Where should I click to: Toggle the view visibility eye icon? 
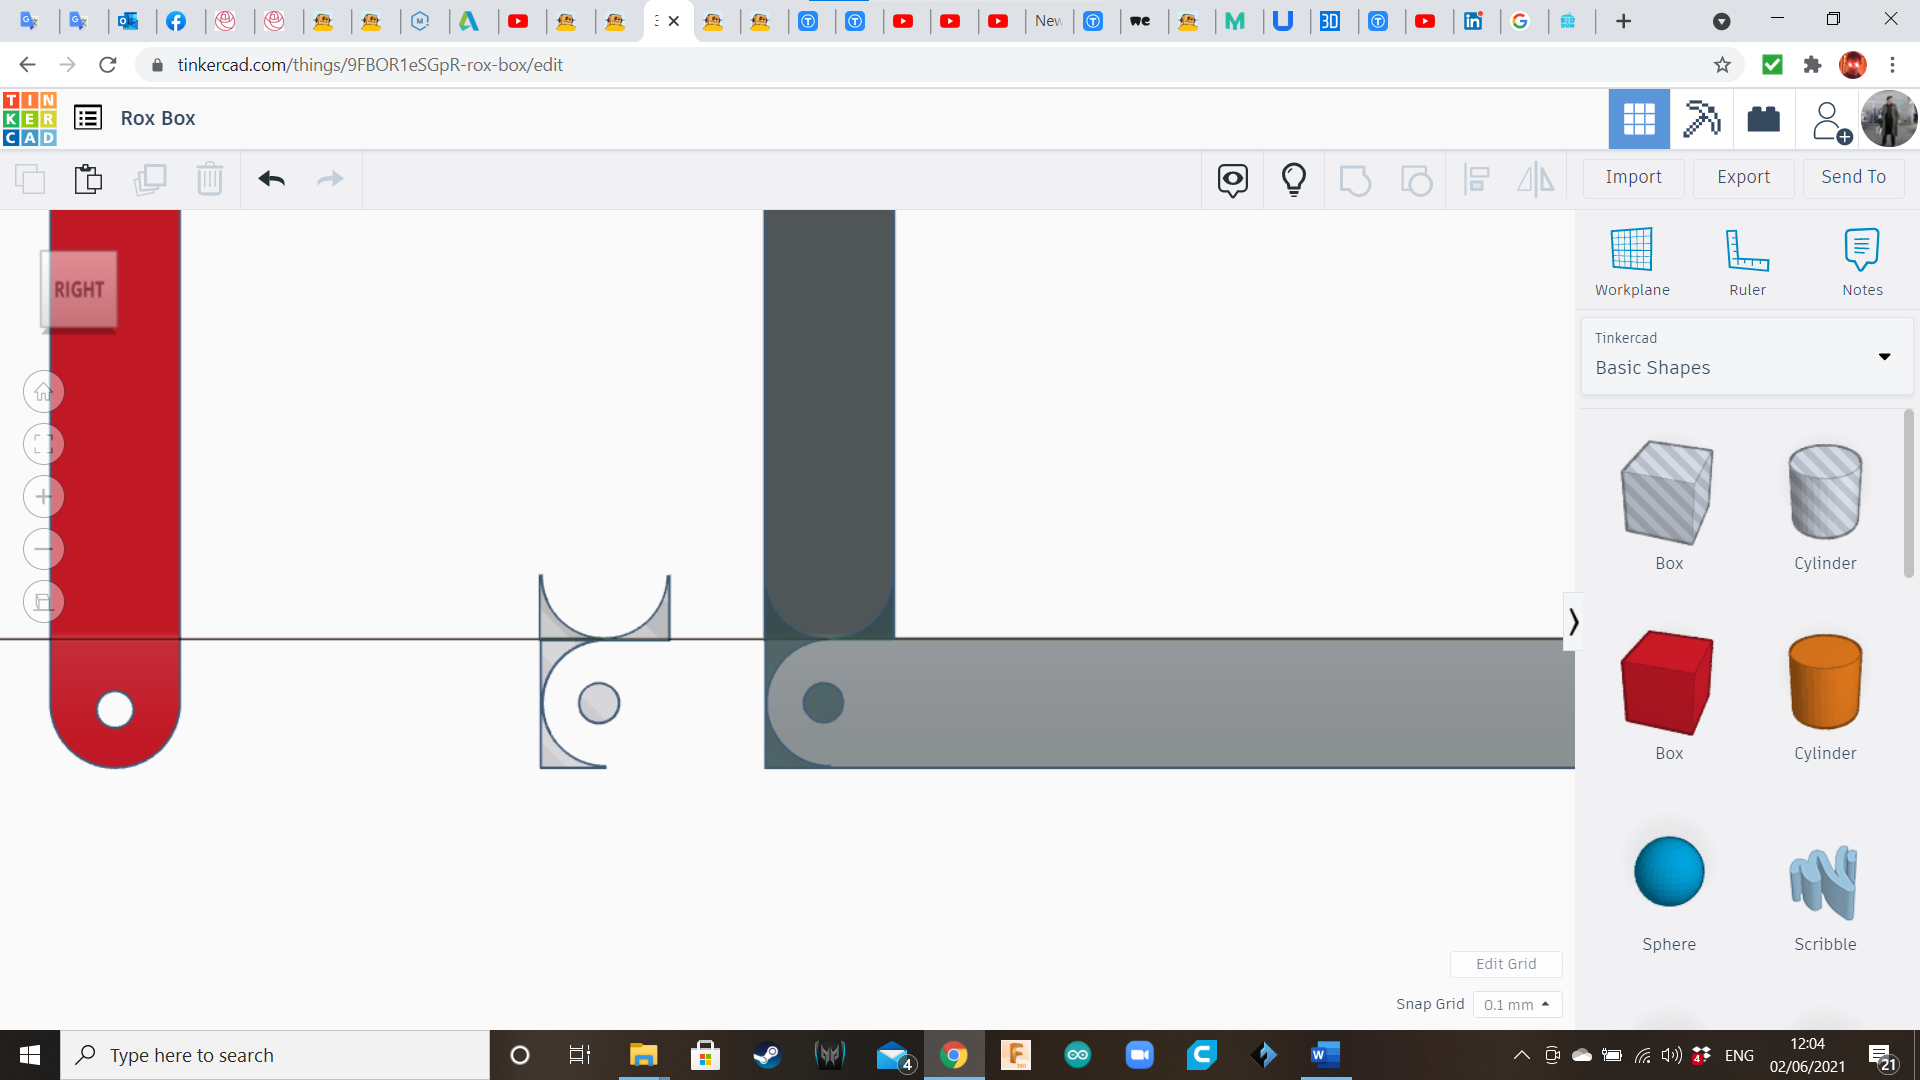point(1233,179)
